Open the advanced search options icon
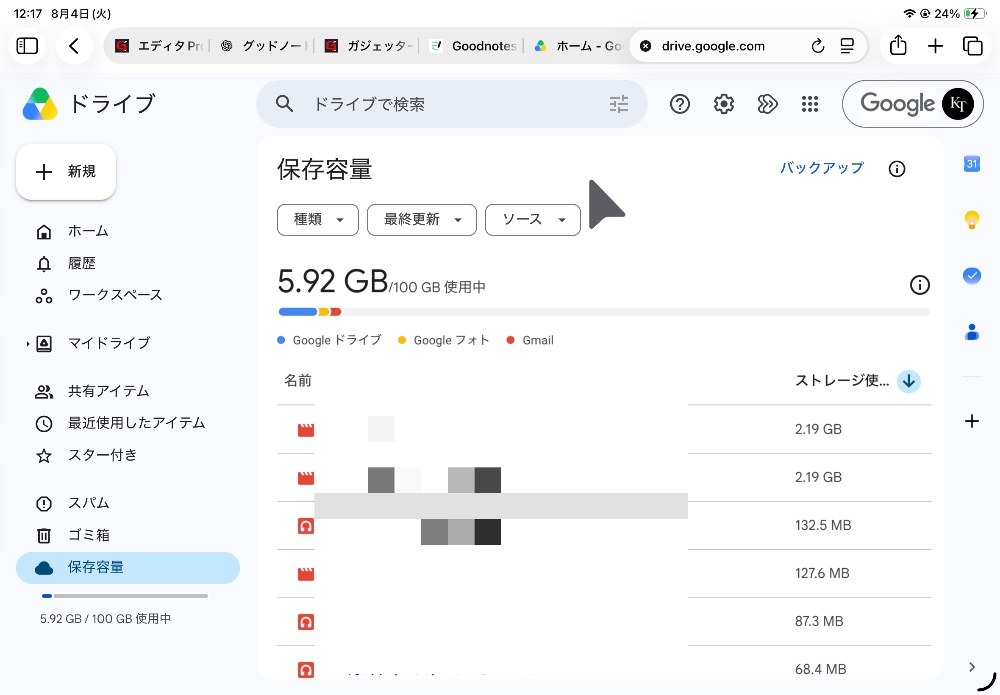This screenshot has width=1000, height=695. [619, 104]
